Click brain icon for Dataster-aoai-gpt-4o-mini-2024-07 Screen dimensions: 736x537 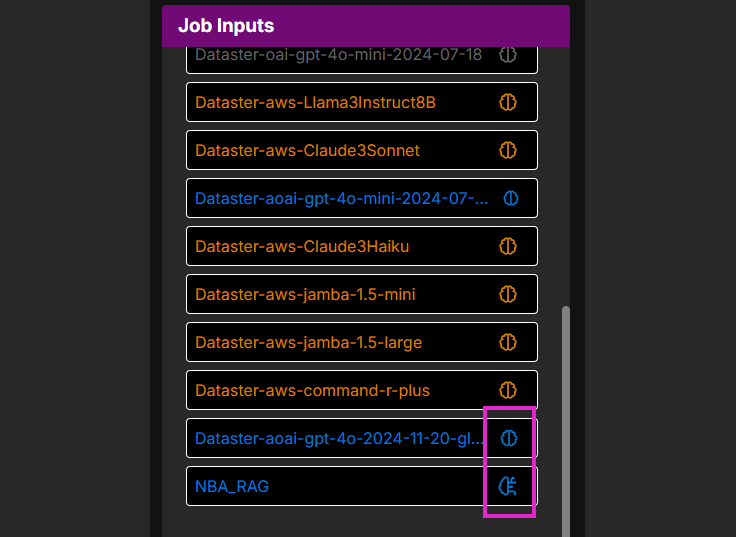(511, 198)
